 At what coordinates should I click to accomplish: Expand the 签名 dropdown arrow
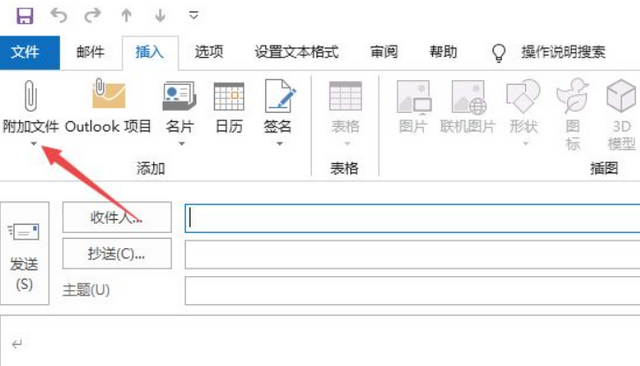[x=280, y=144]
